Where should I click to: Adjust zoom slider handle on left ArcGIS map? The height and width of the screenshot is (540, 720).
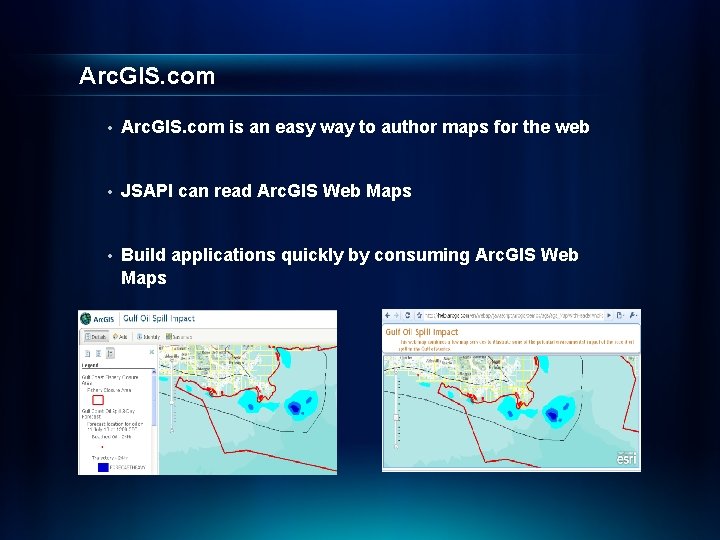click(172, 402)
